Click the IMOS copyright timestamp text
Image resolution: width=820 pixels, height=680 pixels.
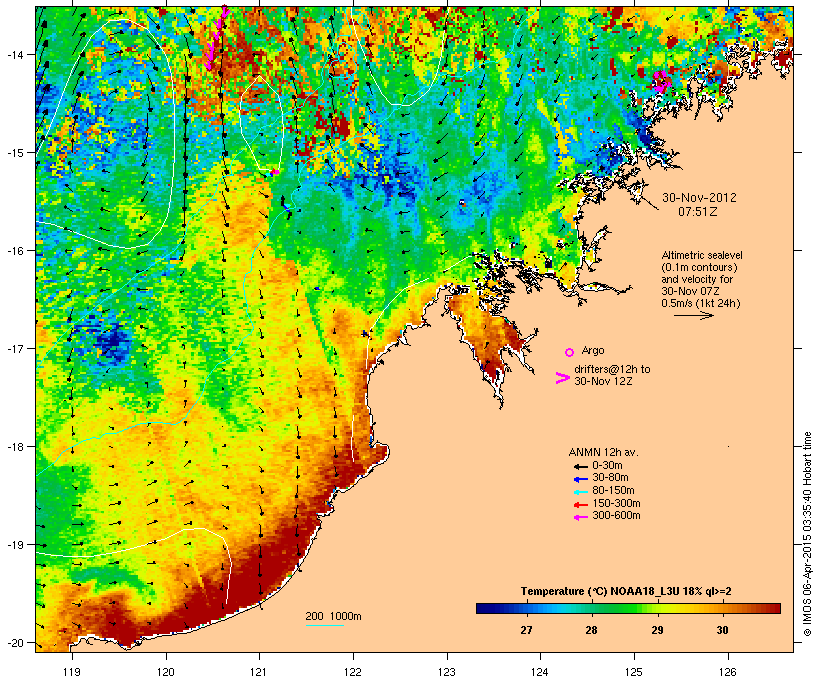click(x=807, y=534)
